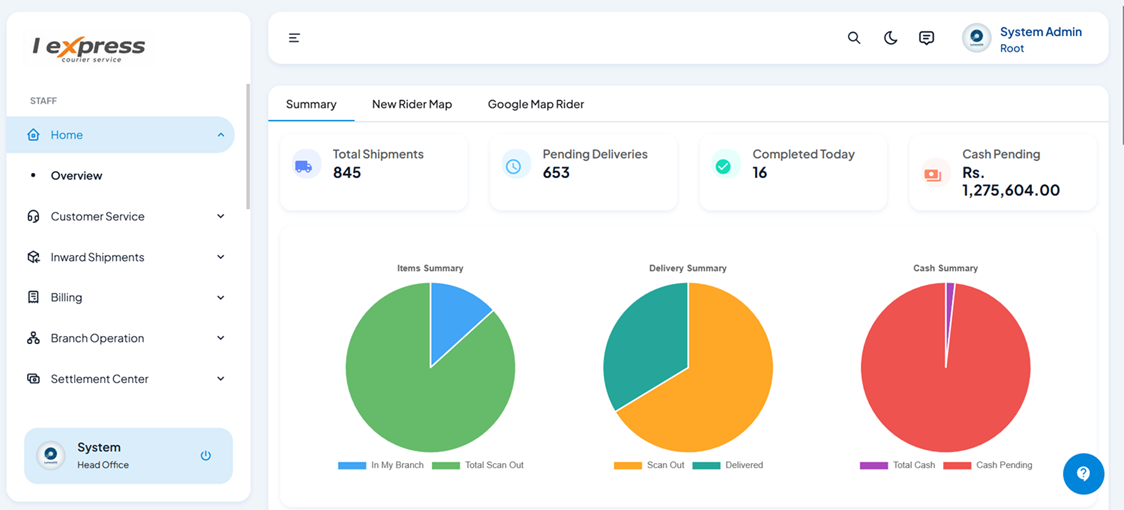Toggle dark mode moon icon
Viewport: 1124px width, 510px height.
tap(890, 38)
